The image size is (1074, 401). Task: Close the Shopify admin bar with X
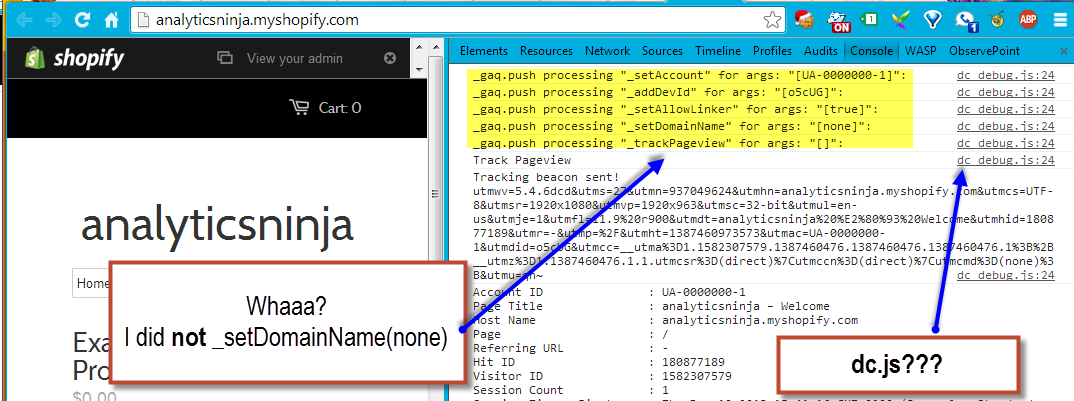[390, 58]
